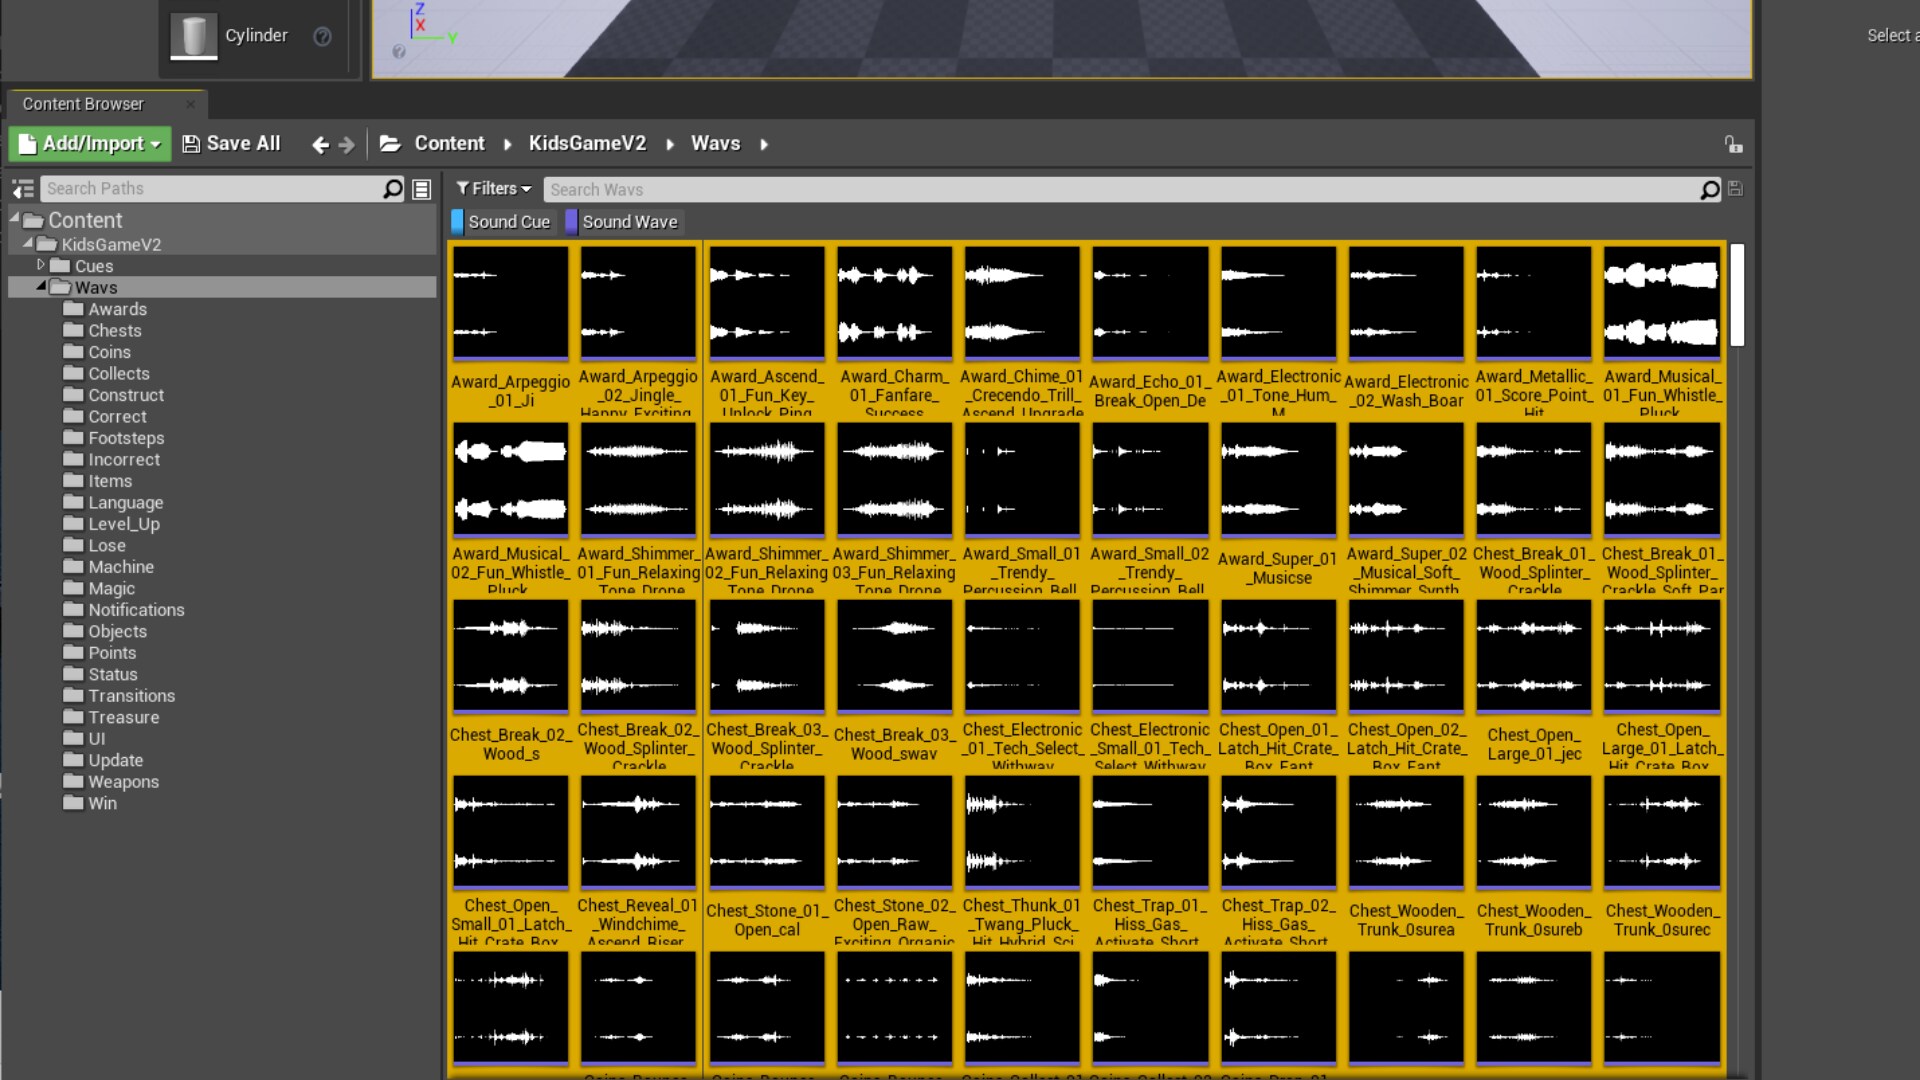Select the Footsteps folder
Image resolution: width=1920 pixels, height=1080 pixels.
tap(125, 438)
